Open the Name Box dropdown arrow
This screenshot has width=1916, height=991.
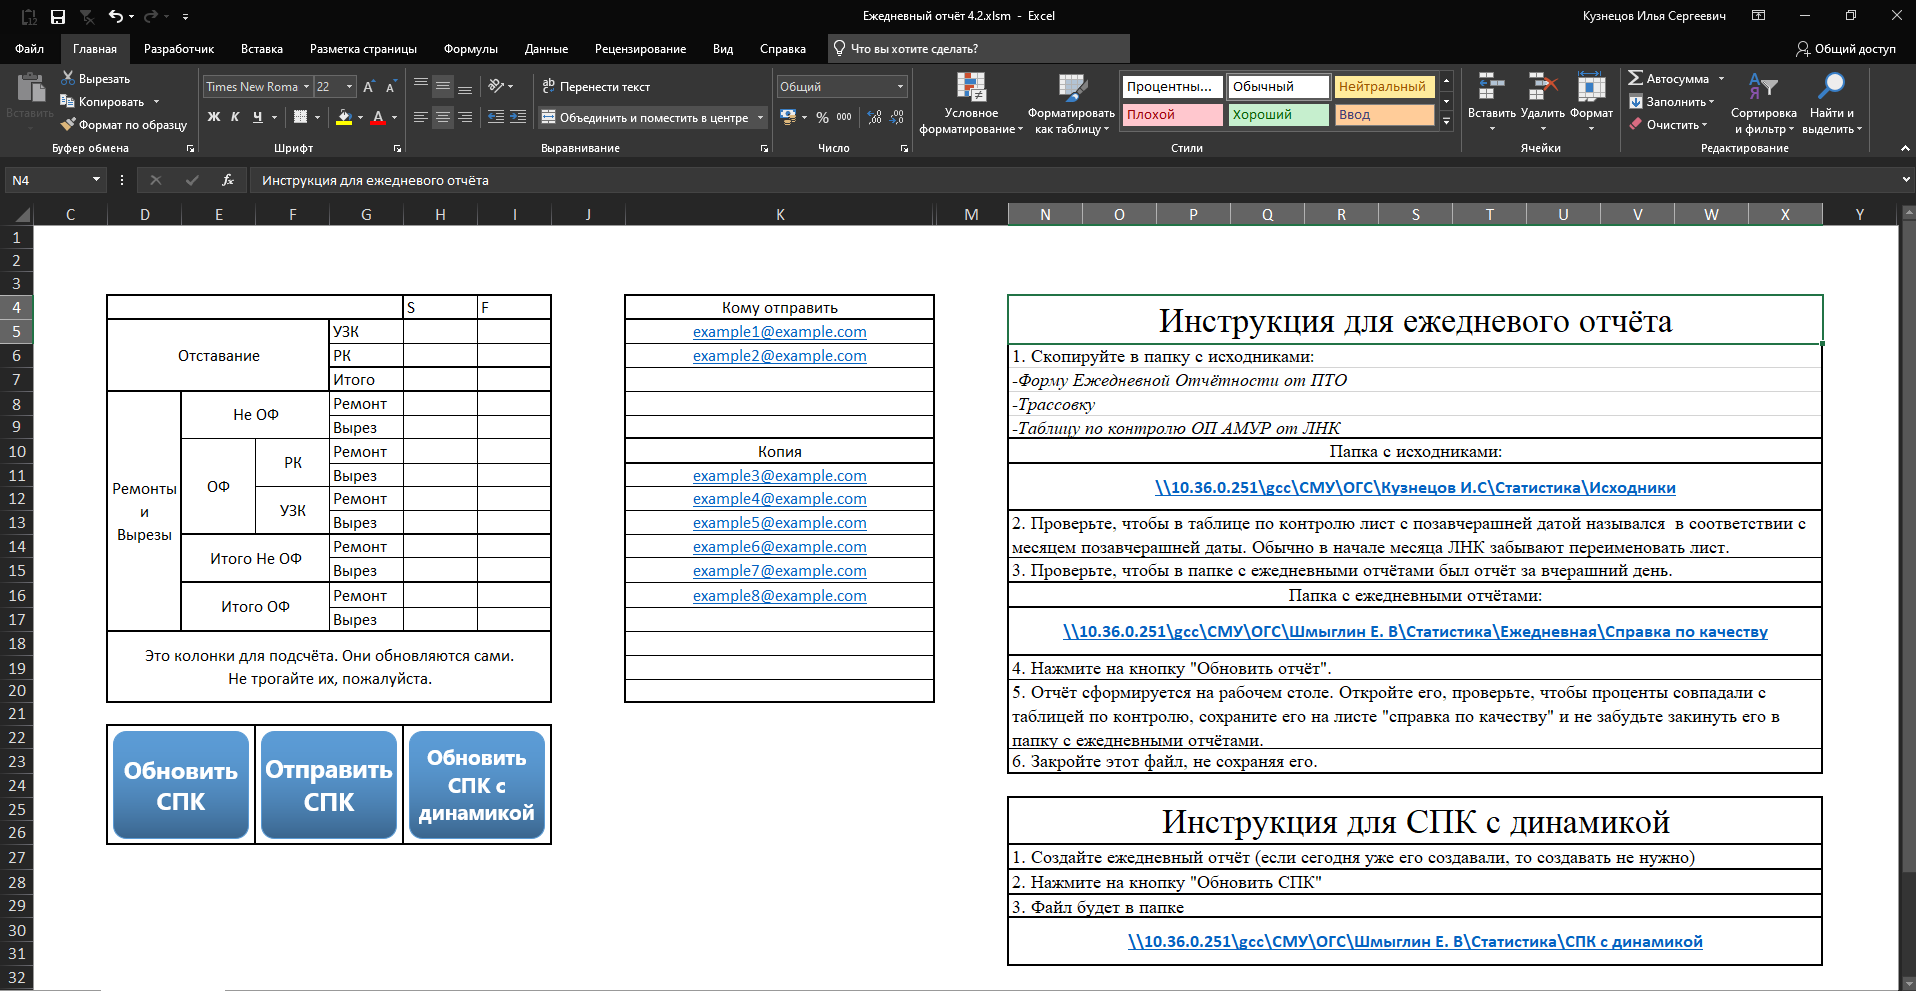[x=96, y=180]
